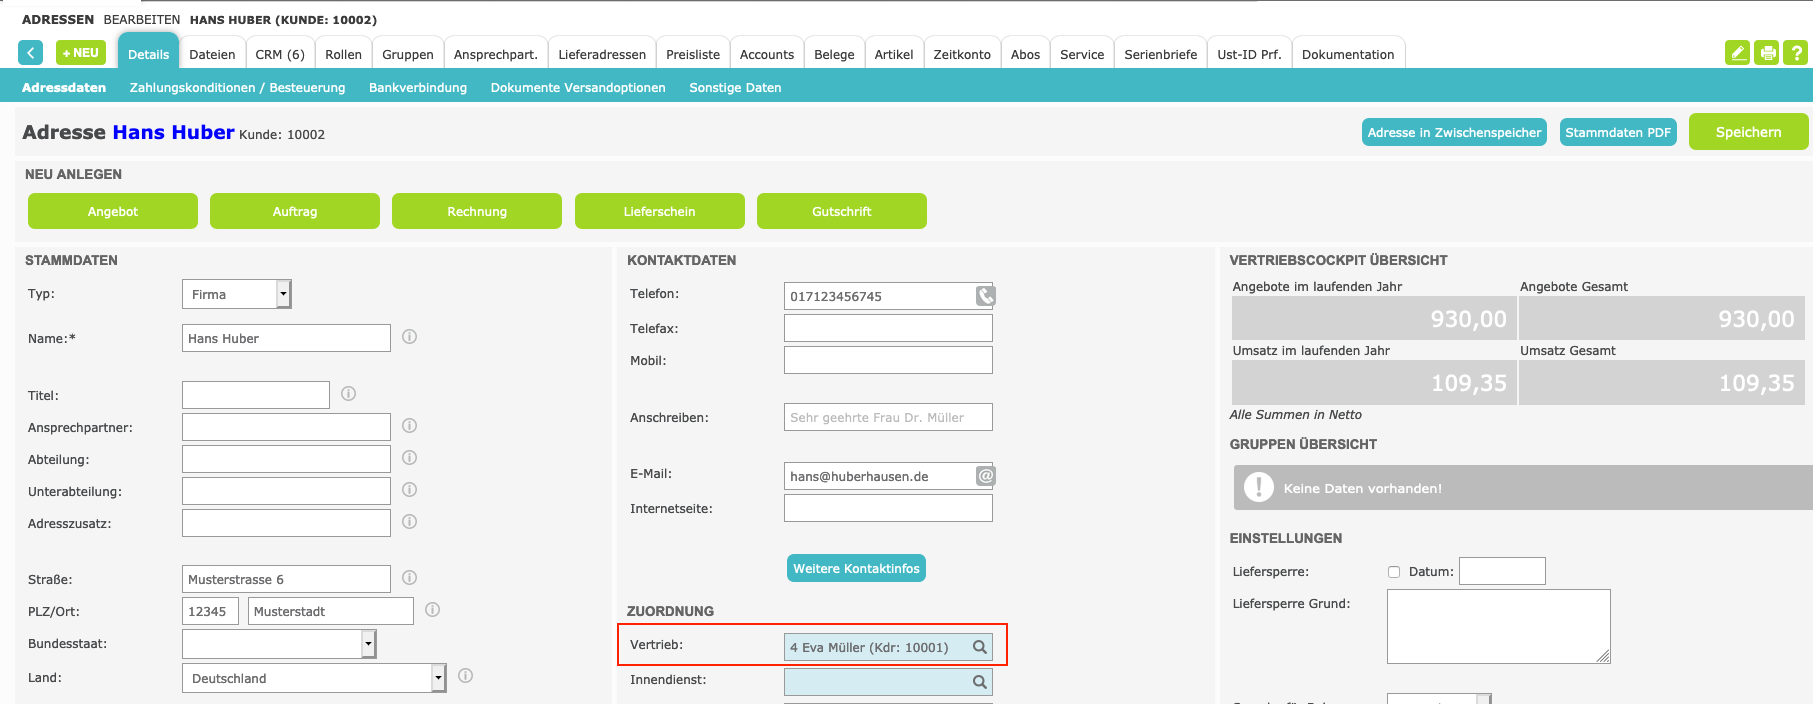Viewport: 1813px width, 704px height.
Task: Open help via question mark icon
Action: (x=1796, y=53)
